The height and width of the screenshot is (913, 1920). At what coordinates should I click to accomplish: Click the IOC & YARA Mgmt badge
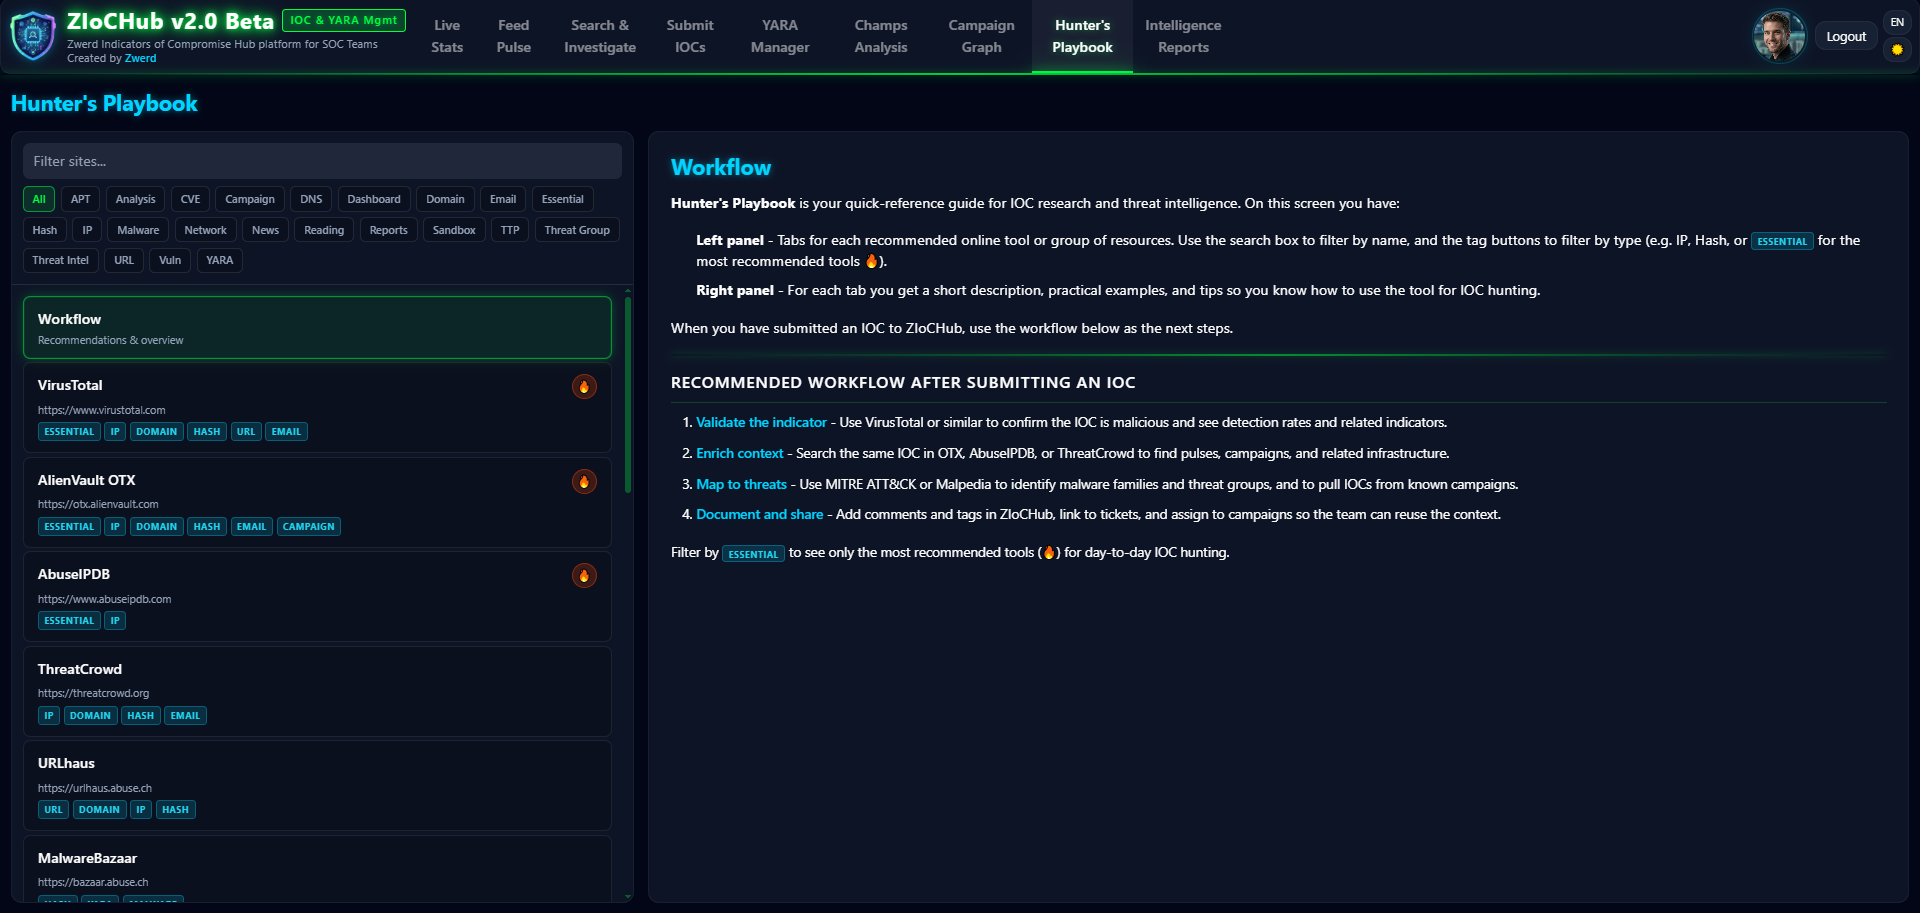point(343,20)
